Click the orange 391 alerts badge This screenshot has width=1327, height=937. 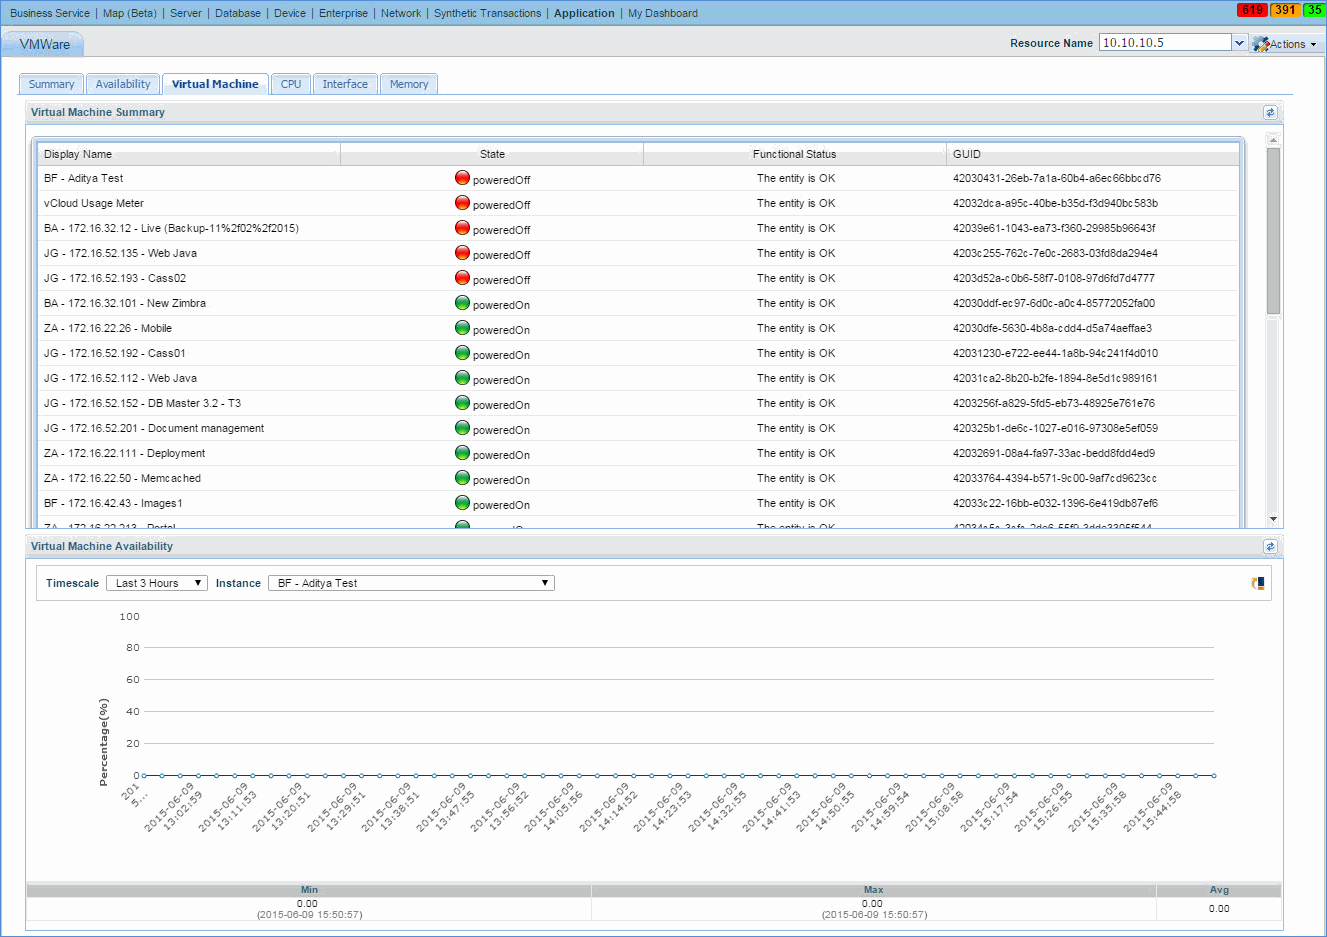click(1285, 10)
